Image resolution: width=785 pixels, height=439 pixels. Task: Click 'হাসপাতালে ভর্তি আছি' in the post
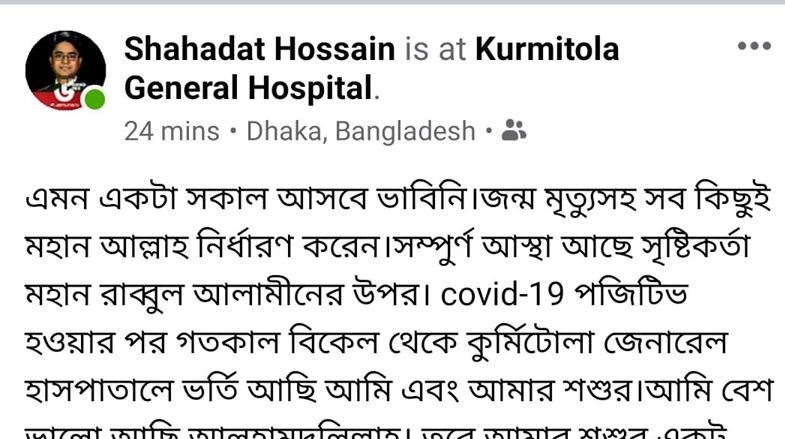click(x=171, y=390)
